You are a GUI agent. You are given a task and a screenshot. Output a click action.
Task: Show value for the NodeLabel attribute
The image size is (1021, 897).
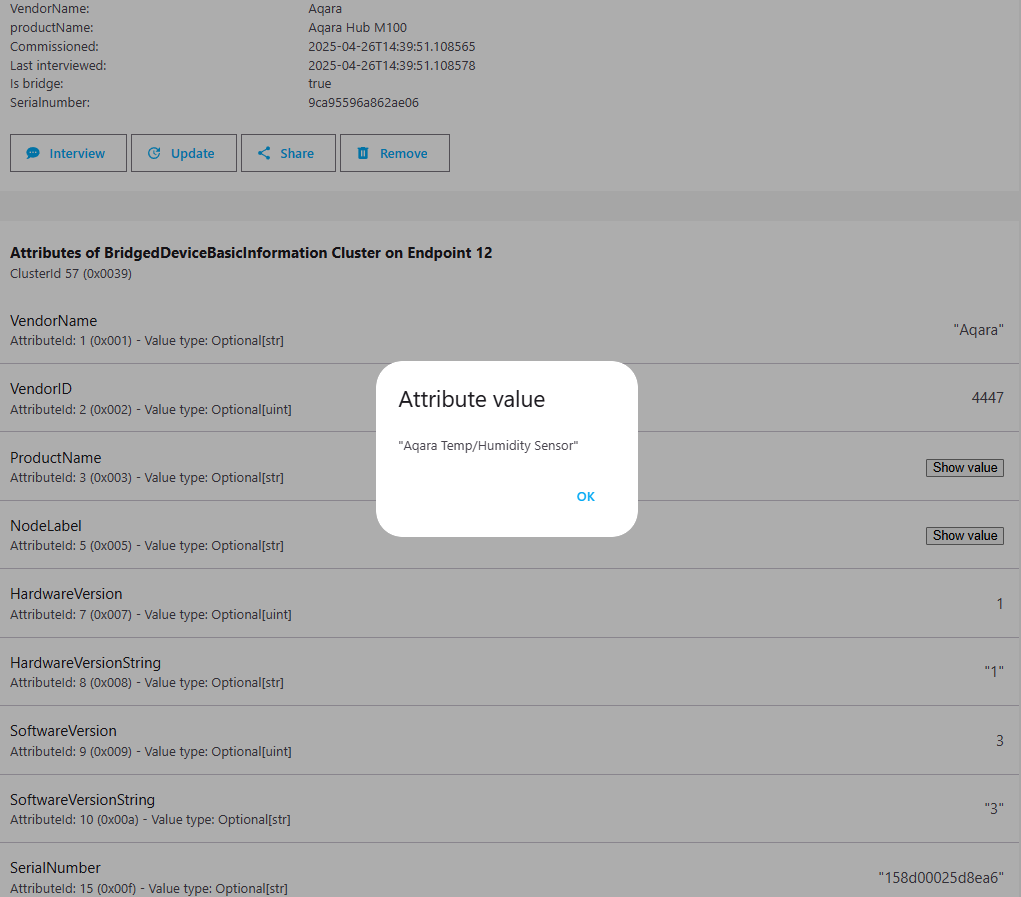tap(964, 535)
